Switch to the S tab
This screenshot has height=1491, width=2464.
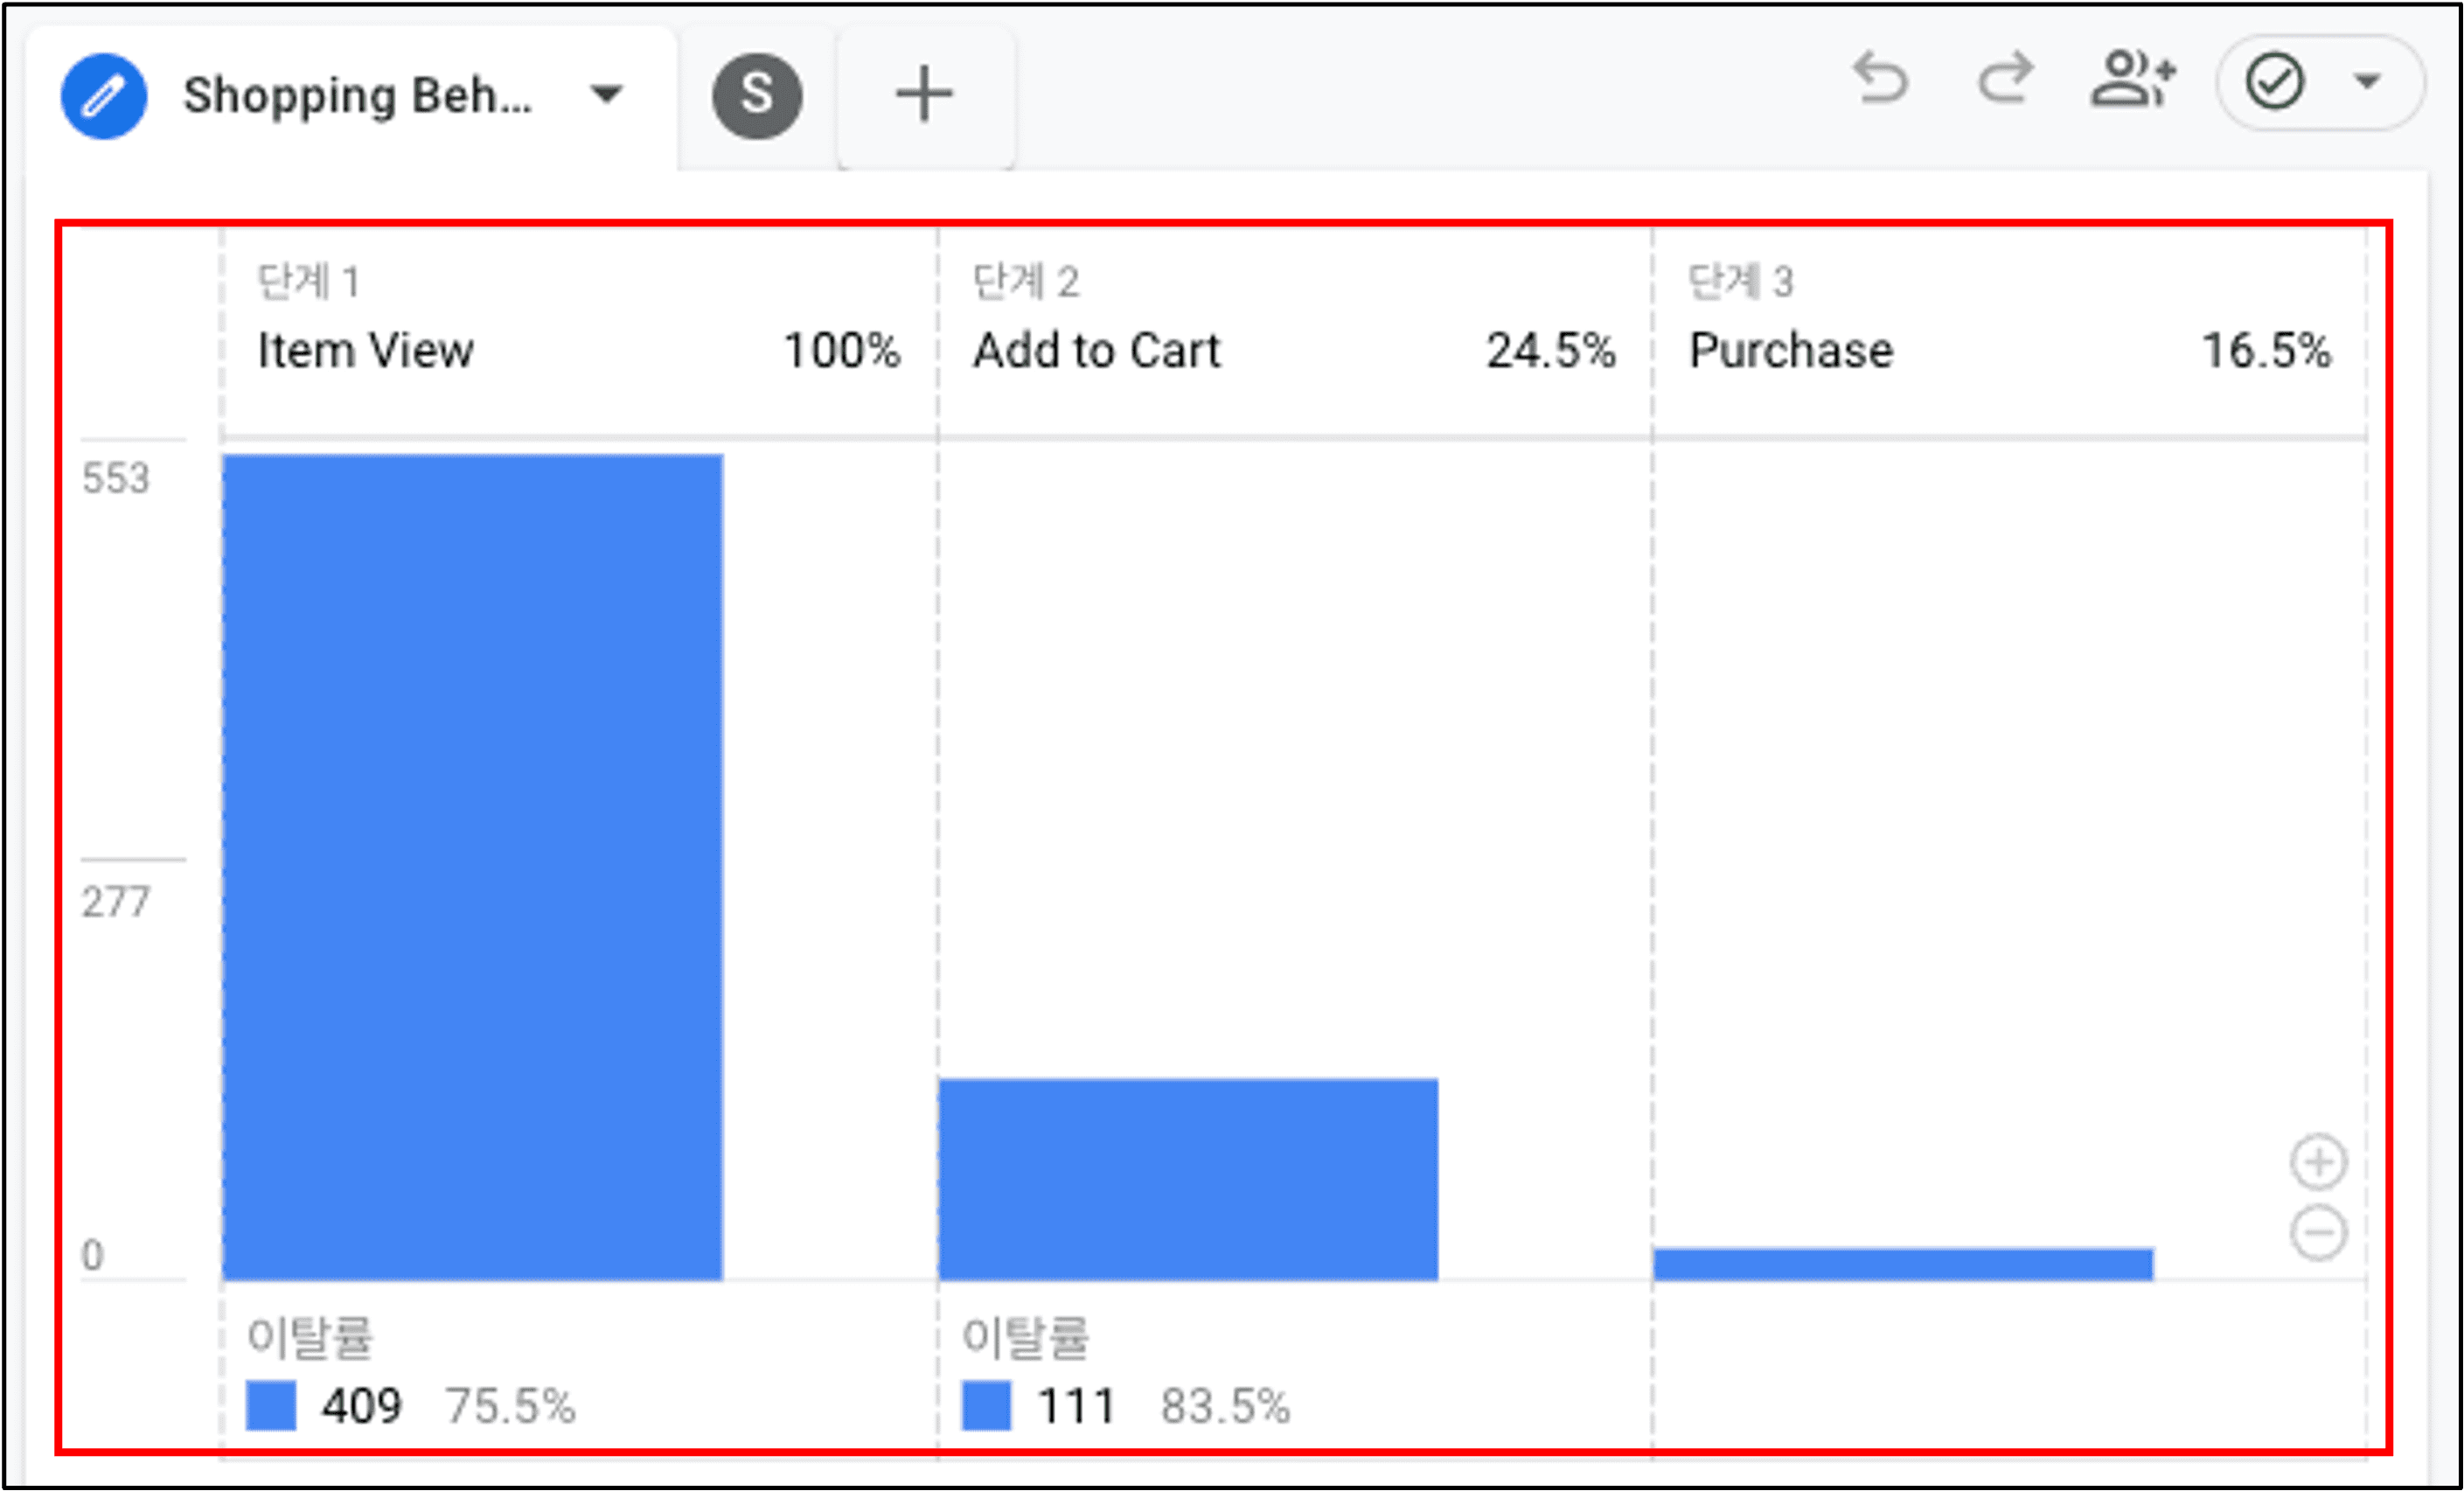pyautogui.click(x=757, y=96)
